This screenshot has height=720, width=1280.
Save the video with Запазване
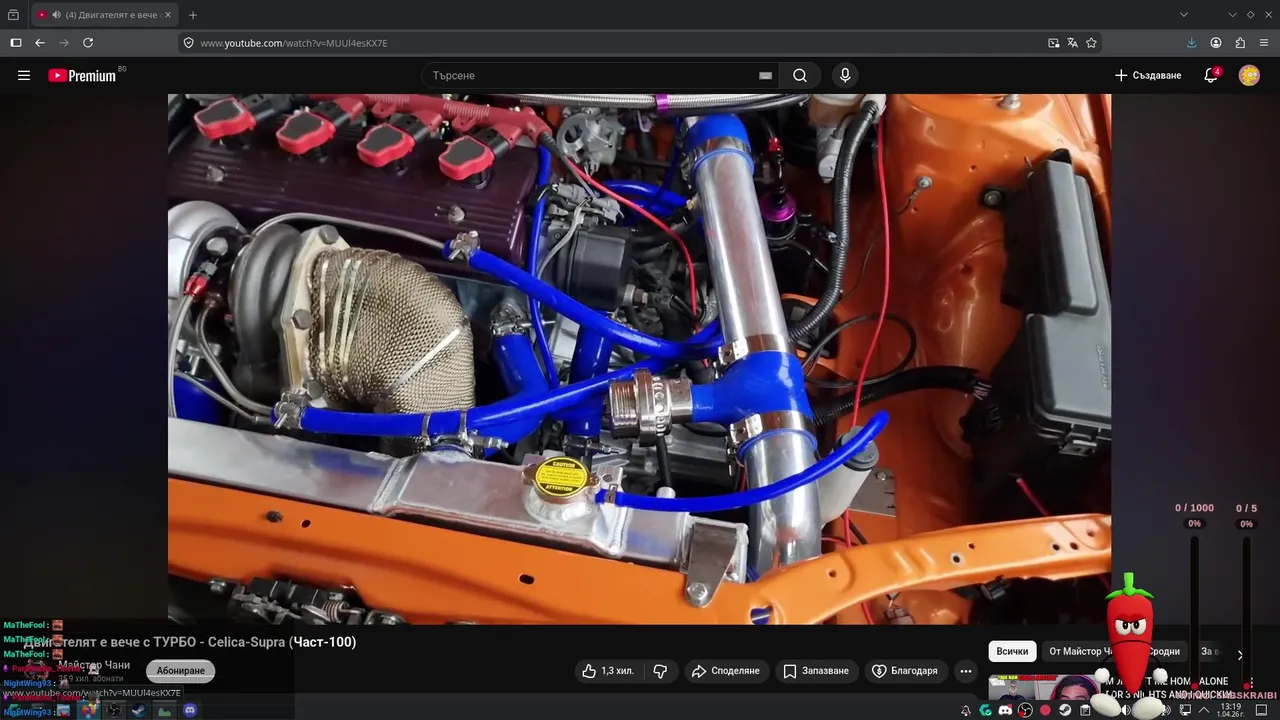pos(816,671)
